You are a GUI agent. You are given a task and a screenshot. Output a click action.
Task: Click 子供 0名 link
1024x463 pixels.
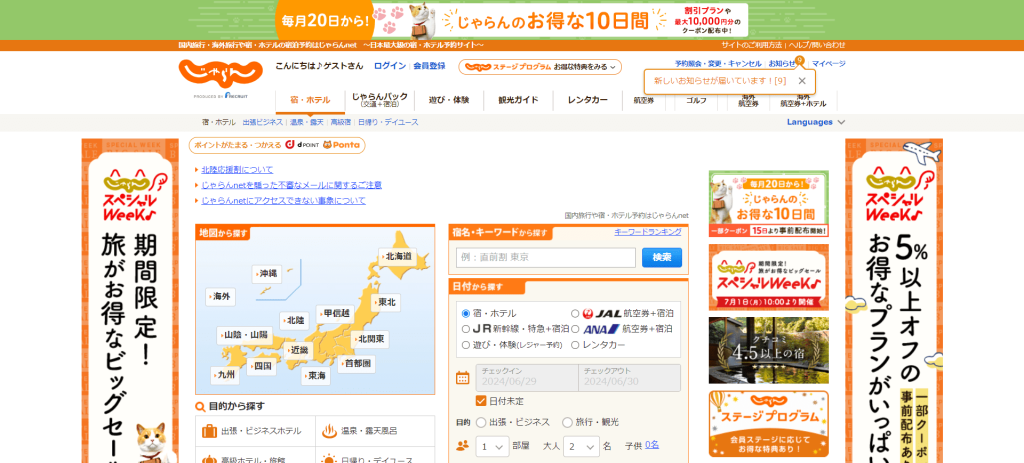coord(652,445)
